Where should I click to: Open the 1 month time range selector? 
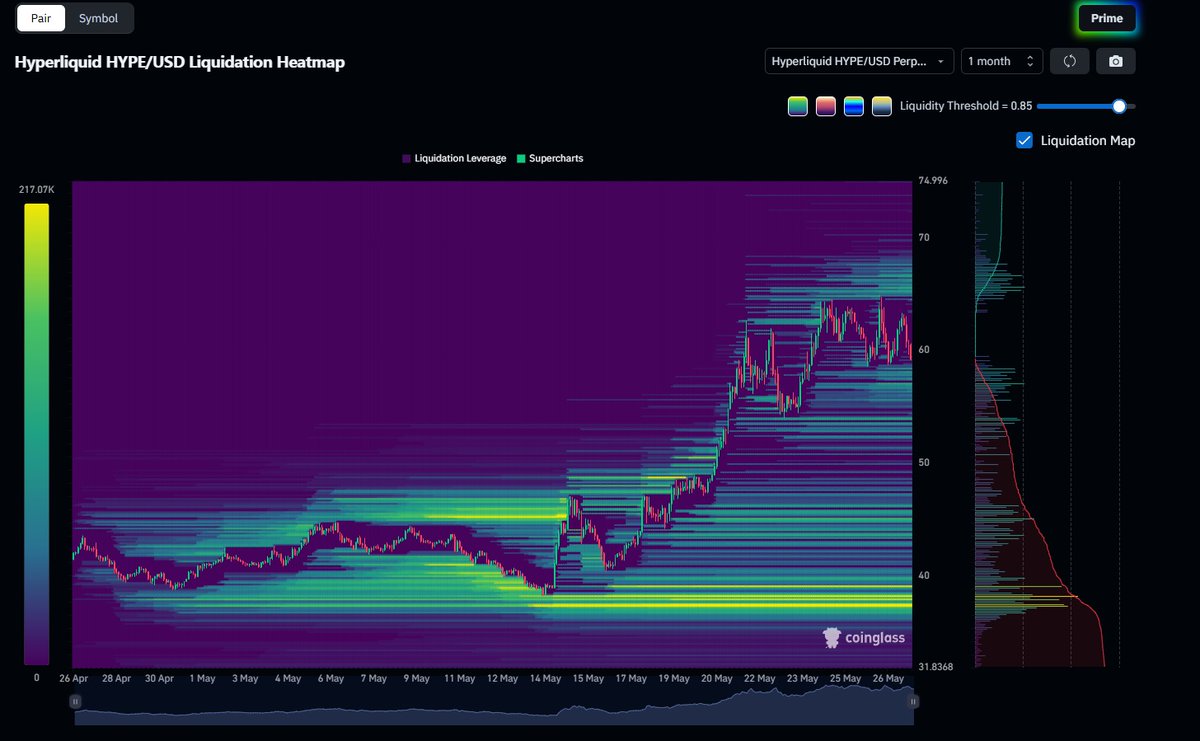1002,61
